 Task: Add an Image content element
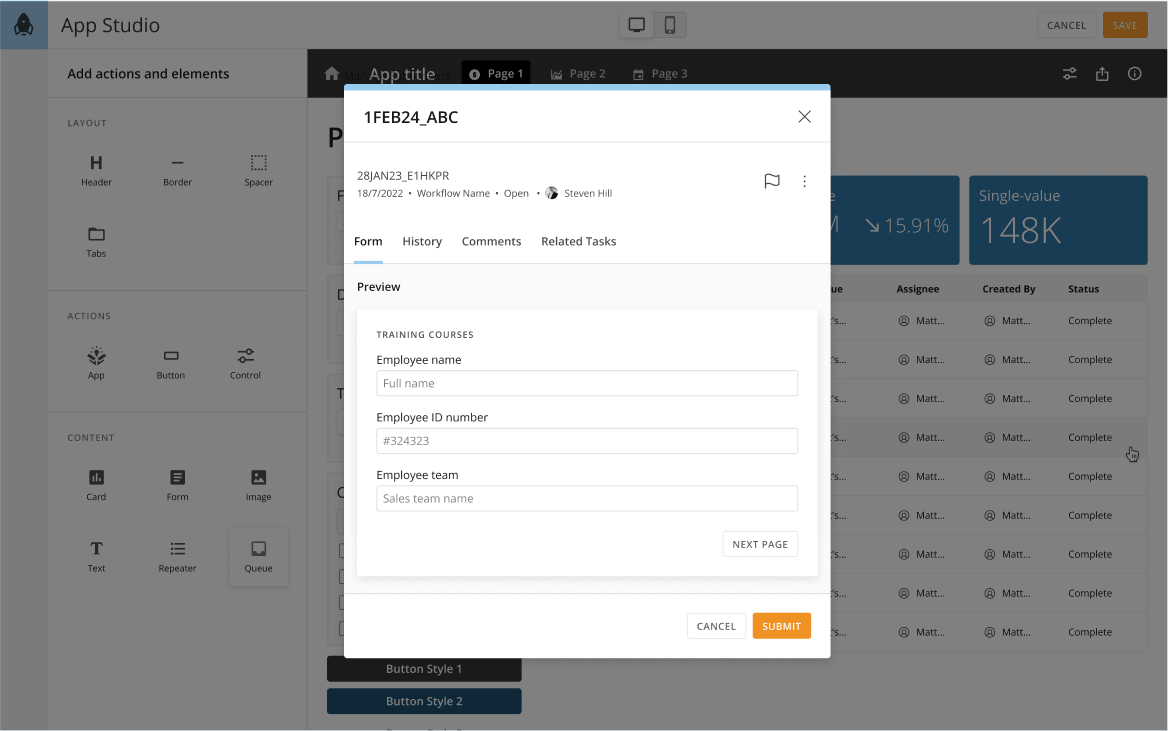click(x=258, y=485)
